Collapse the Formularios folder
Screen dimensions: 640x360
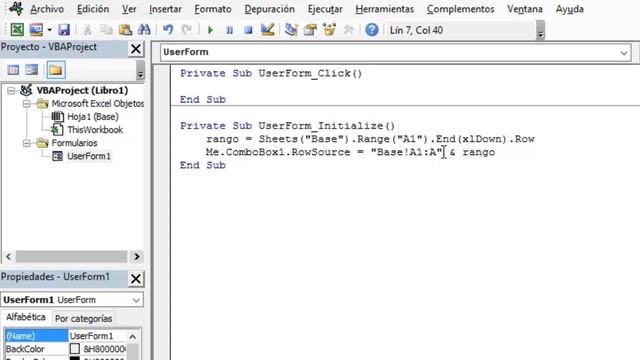tap(27, 143)
